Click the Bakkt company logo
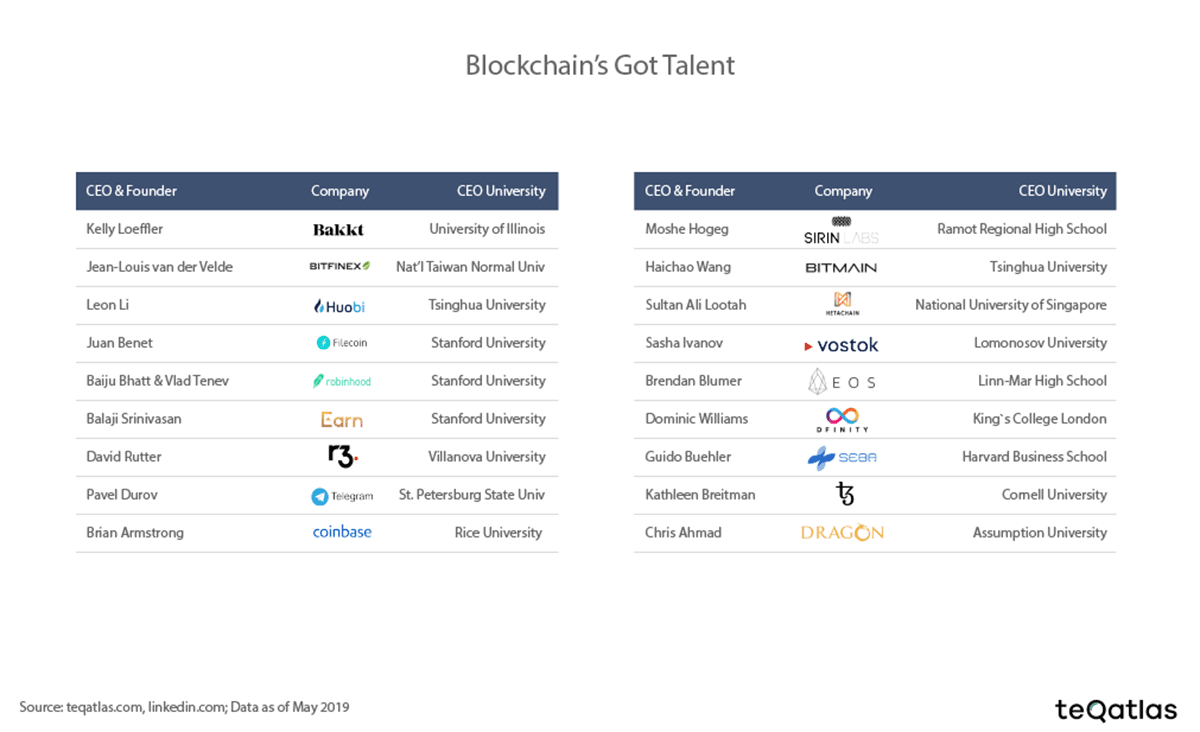 [339, 230]
